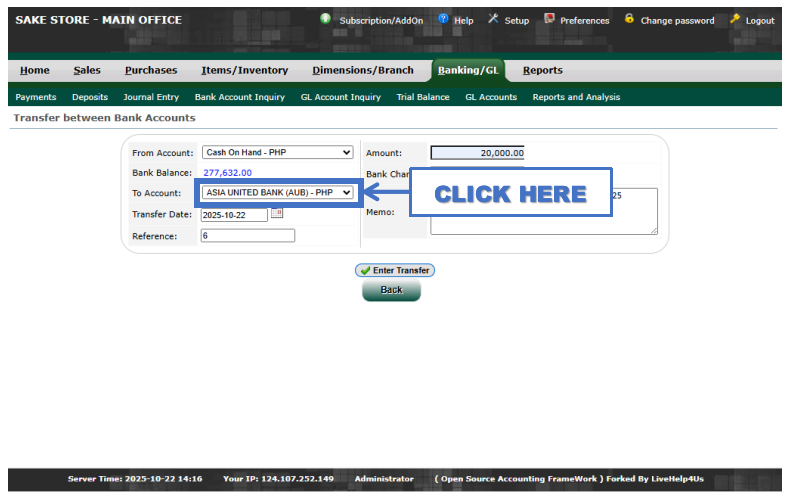The height and width of the screenshot is (501, 790).
Task: Click the Back button
Action: (x=391, y=290)
